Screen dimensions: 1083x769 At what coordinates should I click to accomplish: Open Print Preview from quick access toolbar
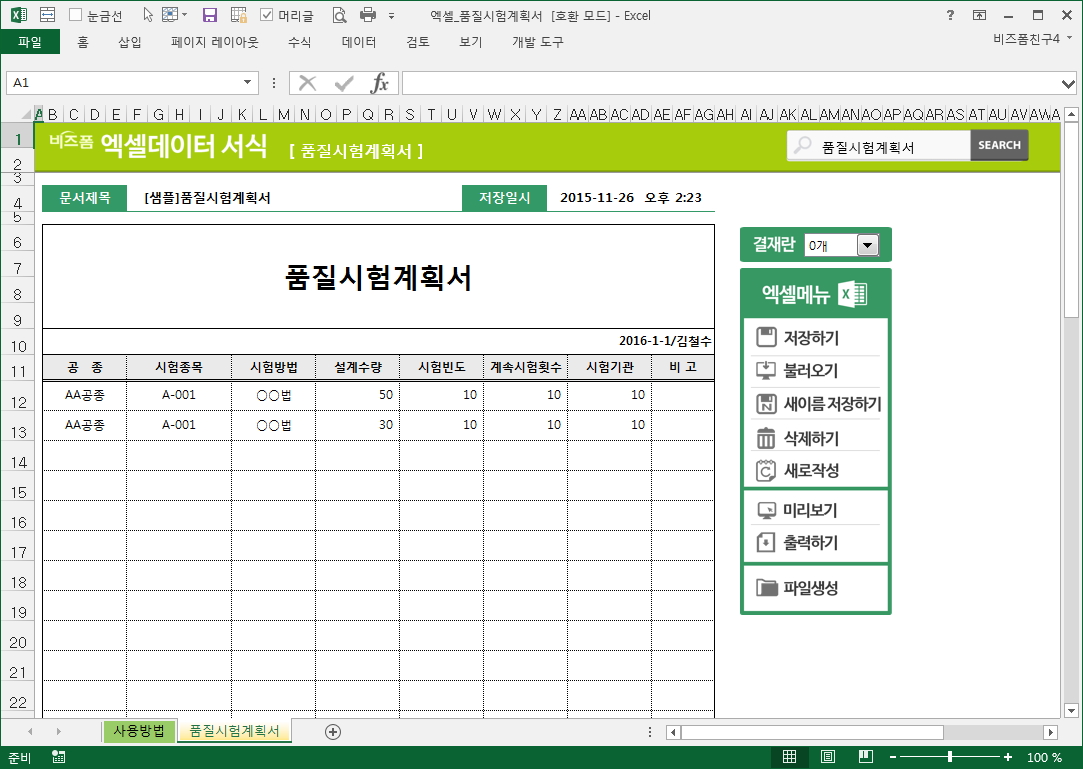[x=339, y=15]
